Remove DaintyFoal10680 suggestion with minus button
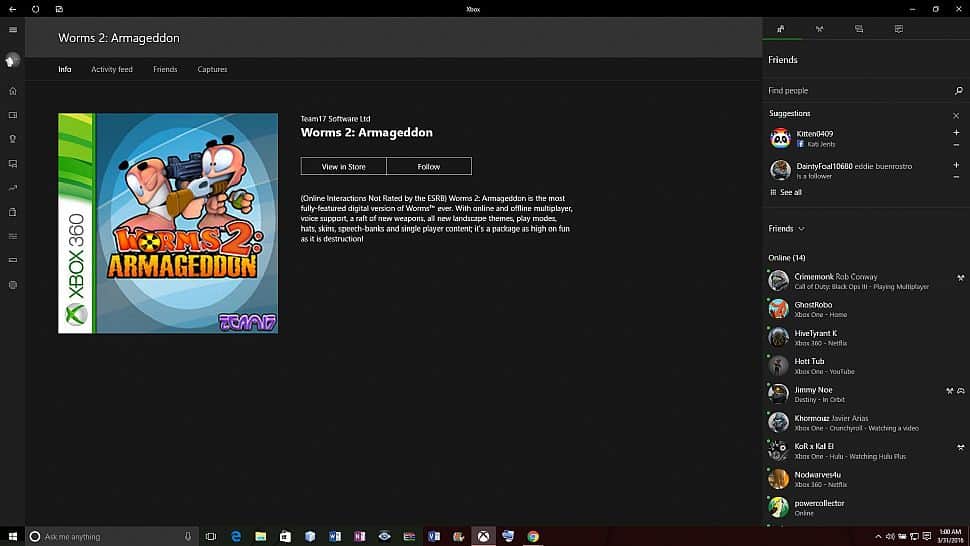Image resolution: width=970 pixels, height=546 pixels. pyautogui.click(x=956, y=177)
